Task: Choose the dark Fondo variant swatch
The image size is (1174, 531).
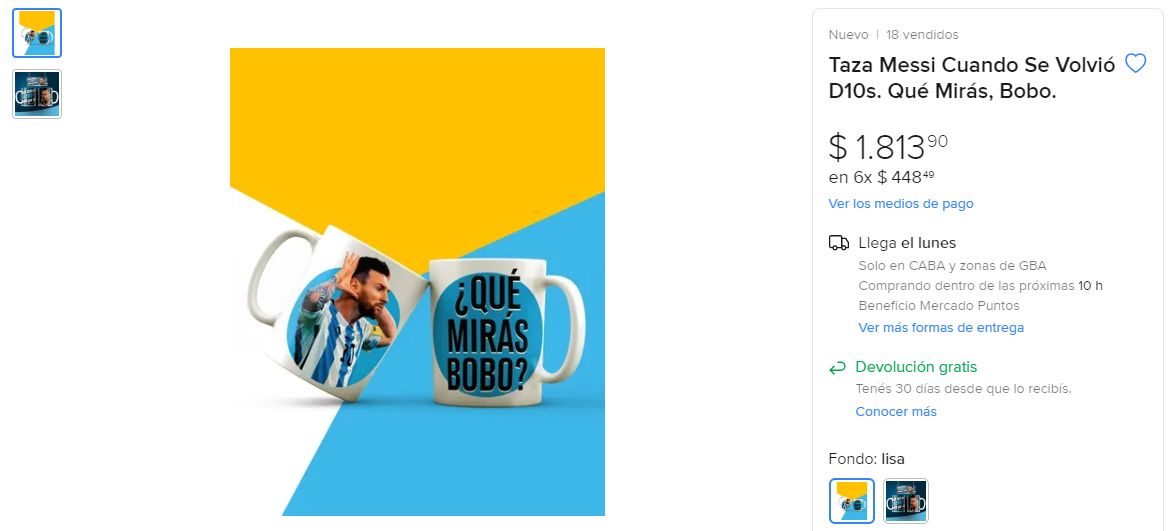Action: [905, 500]
